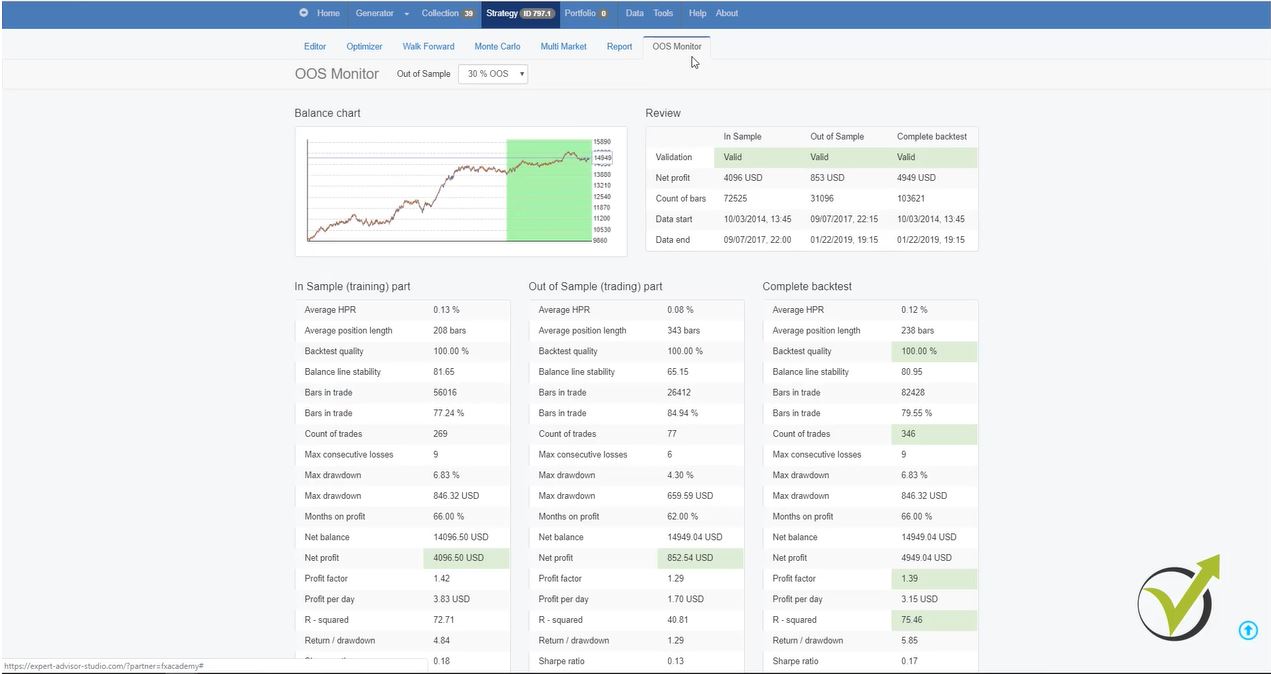This screenshot has height=674, width=1271.
Task: Click the blue scroll-to-top arrow icon
Action: (1247, 630)
